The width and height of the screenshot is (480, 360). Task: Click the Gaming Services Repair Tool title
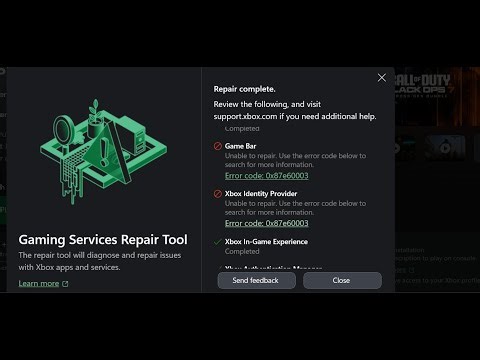pyautogui.click(x=103, y=240)
